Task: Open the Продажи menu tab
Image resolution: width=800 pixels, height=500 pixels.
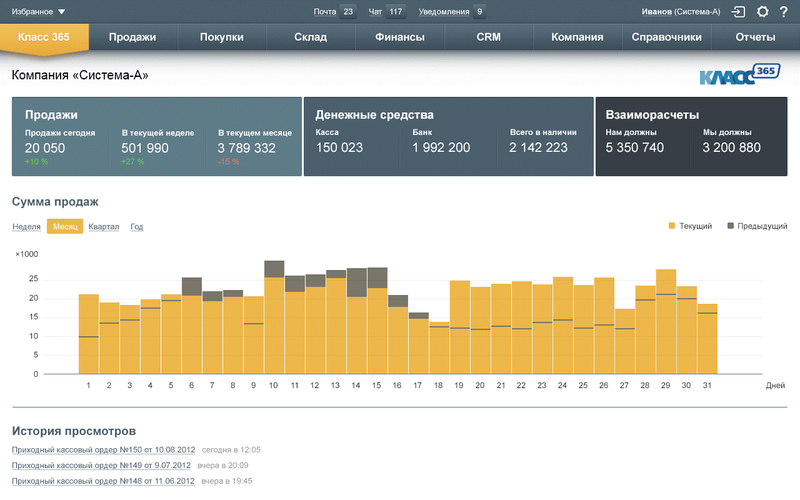Action: 132,37
